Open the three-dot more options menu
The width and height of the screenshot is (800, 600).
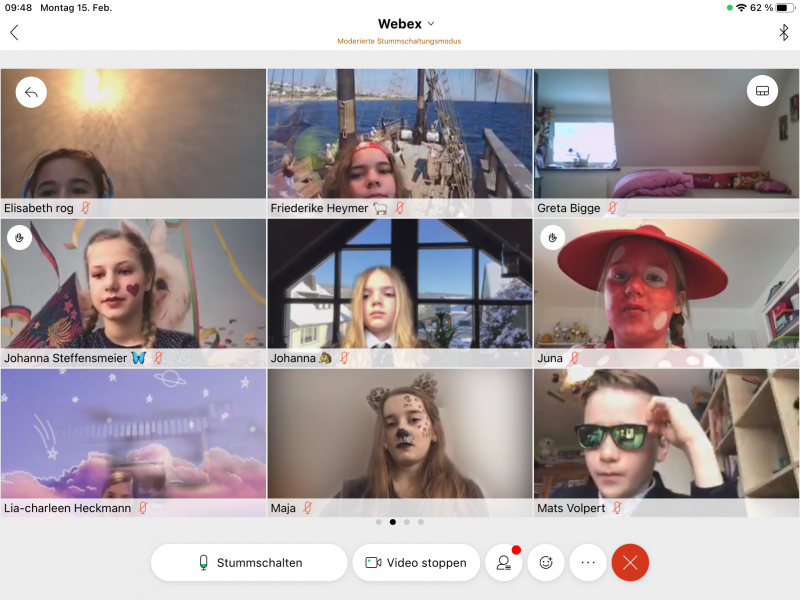click(x=588, y=562)
